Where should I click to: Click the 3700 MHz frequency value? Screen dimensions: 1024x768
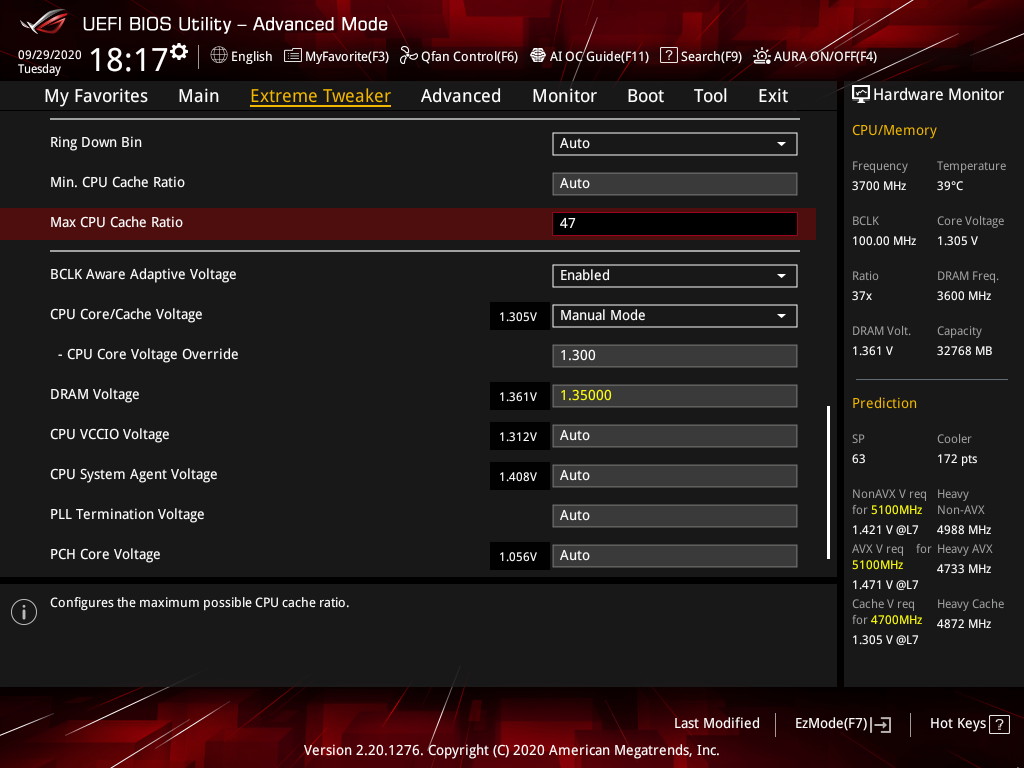879,186
